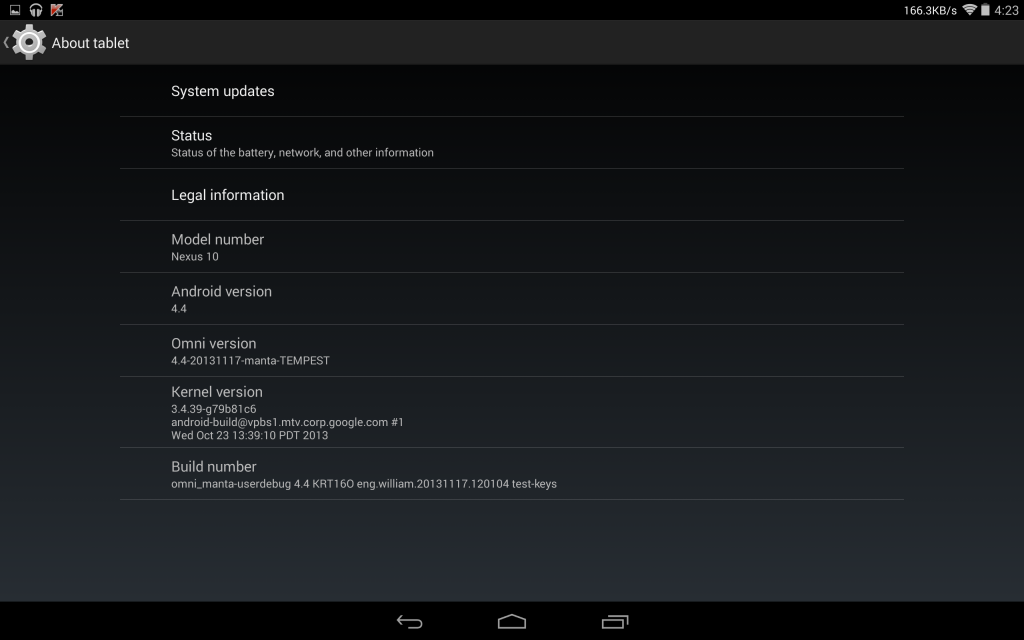Tap the Model number Nexus 10 entry
The image size is (1024, 640).
pyautogui.click(x=512, y=247)
